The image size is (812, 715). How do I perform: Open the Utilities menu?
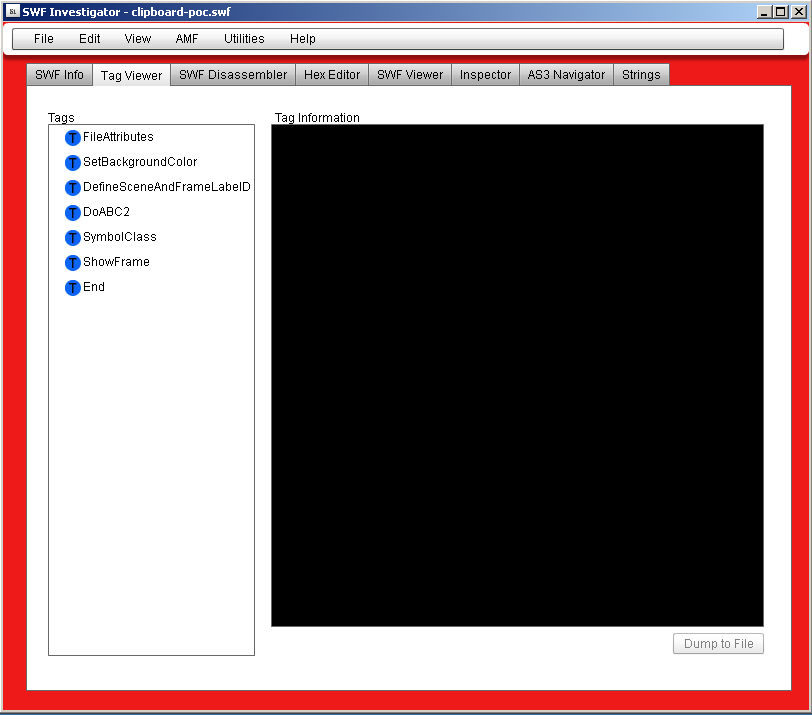pyautogui.click(x=244, y=39)
